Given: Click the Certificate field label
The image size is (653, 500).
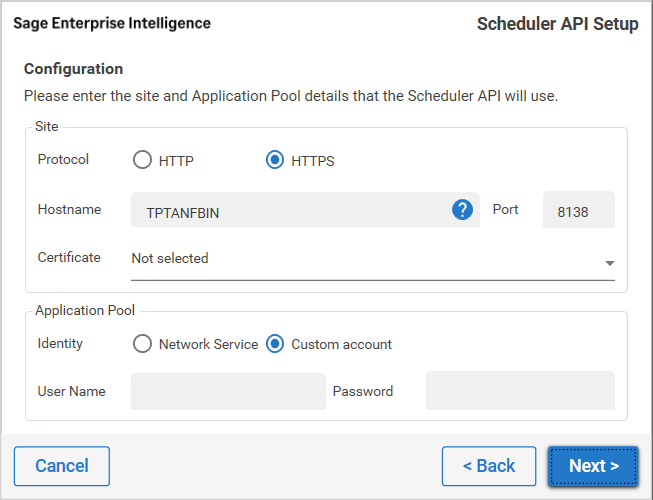Looking at the screenshot, I should tap(69, 257).
